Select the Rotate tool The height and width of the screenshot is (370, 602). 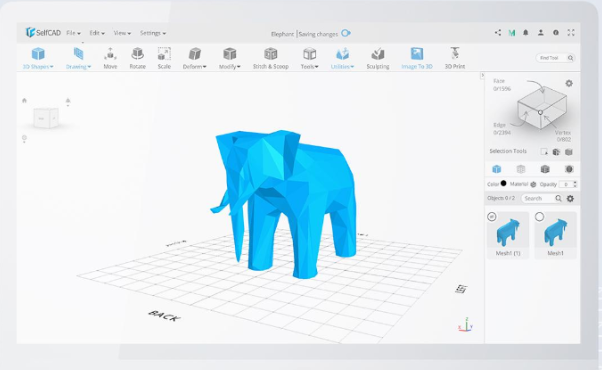137,58
